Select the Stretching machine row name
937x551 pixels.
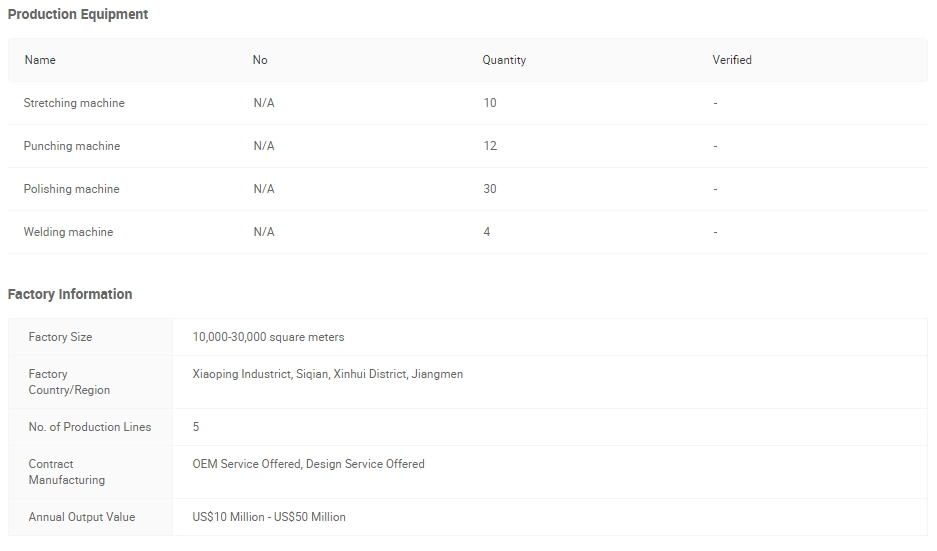point(74,103)
